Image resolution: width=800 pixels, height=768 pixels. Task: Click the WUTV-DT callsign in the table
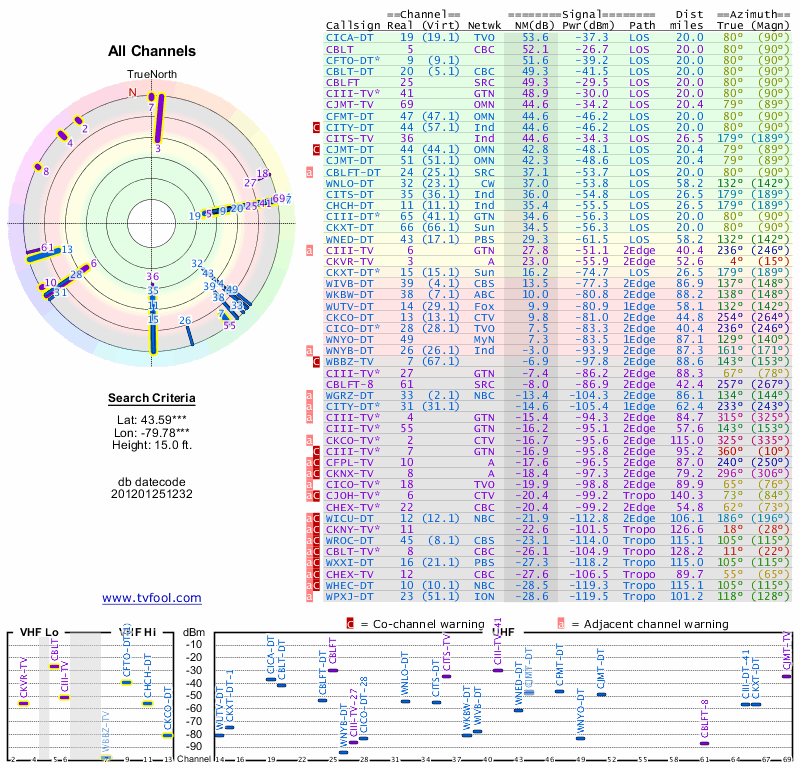(349, 306)
